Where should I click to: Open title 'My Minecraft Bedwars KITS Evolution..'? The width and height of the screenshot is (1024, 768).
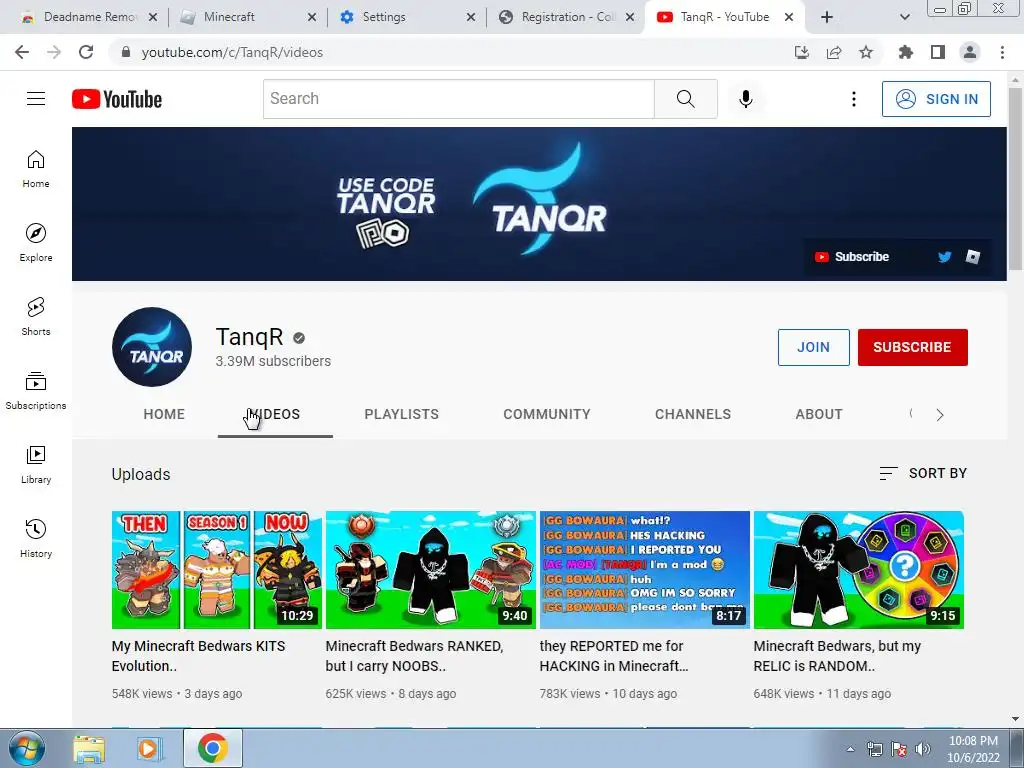199,656
